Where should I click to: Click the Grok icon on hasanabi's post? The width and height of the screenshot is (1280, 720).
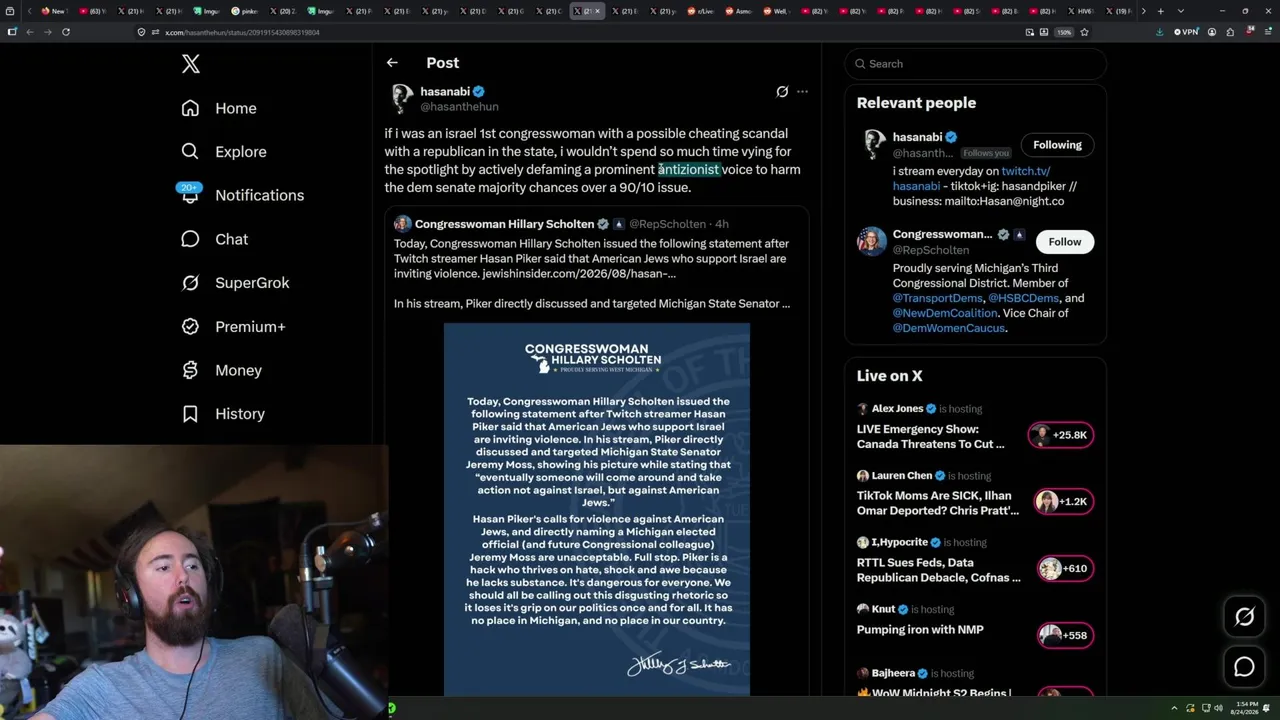point(782,92)
